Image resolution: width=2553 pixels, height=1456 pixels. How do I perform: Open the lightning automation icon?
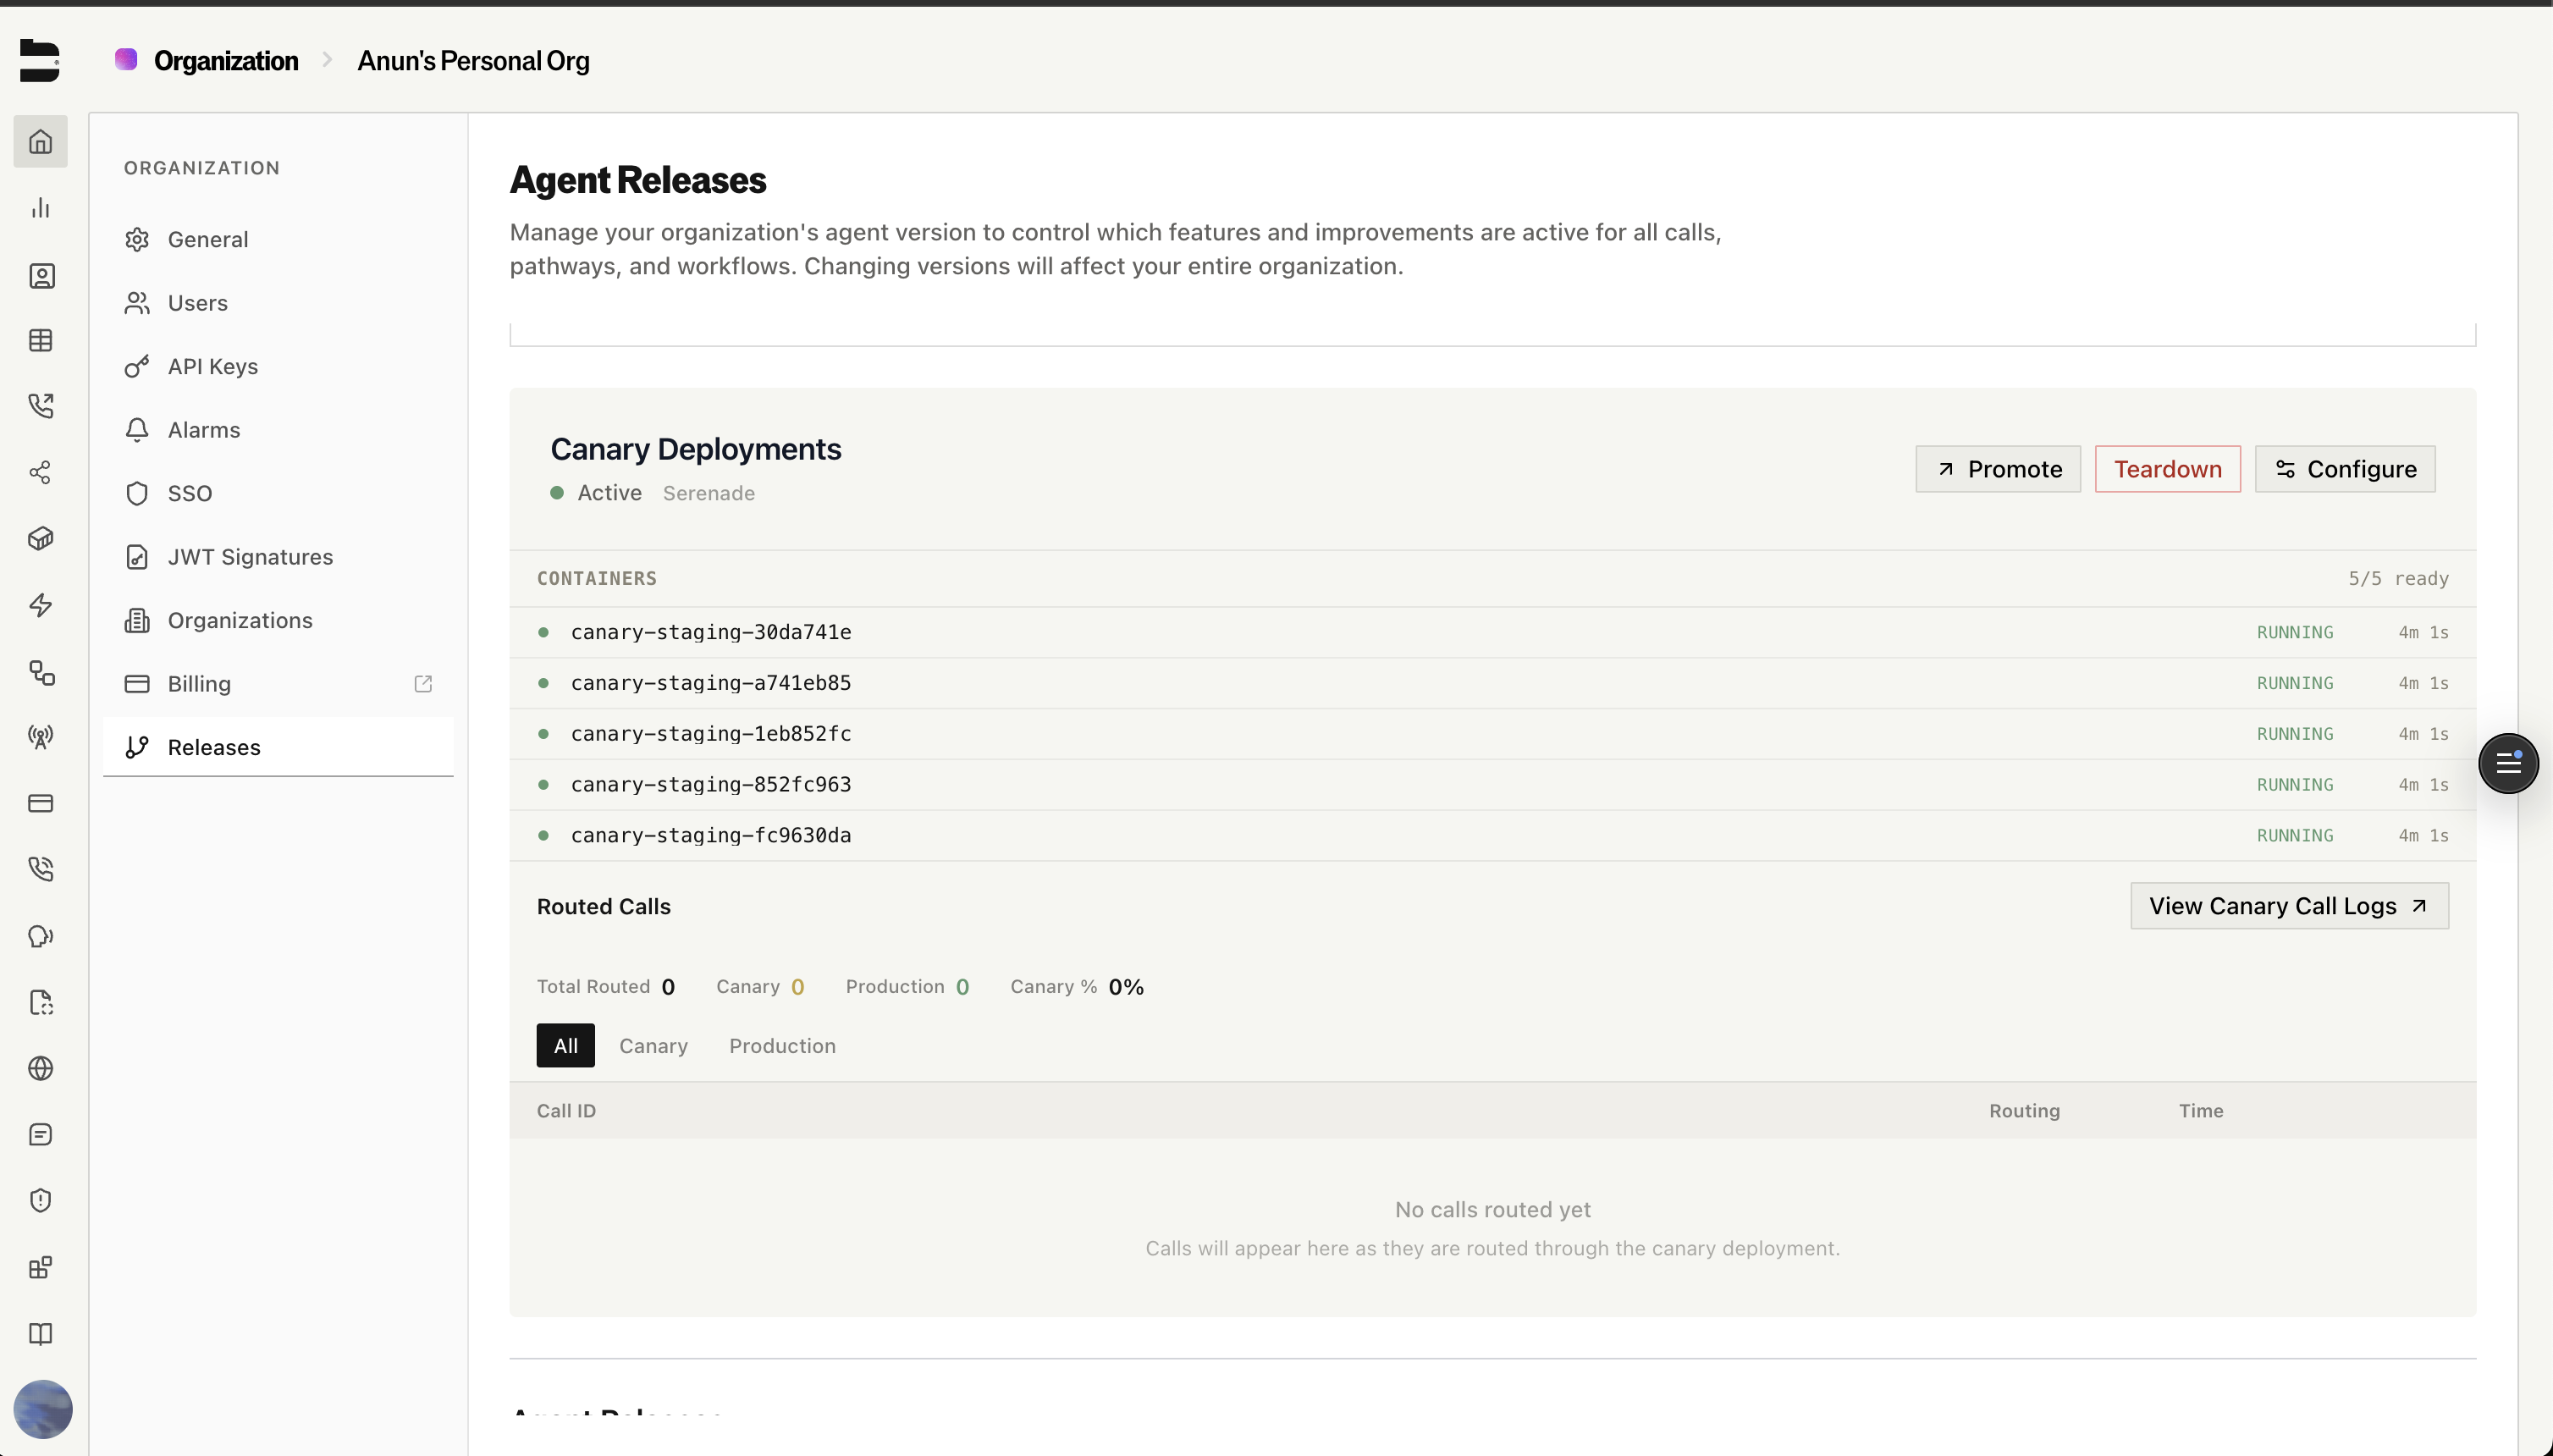(x=41, y=605)
